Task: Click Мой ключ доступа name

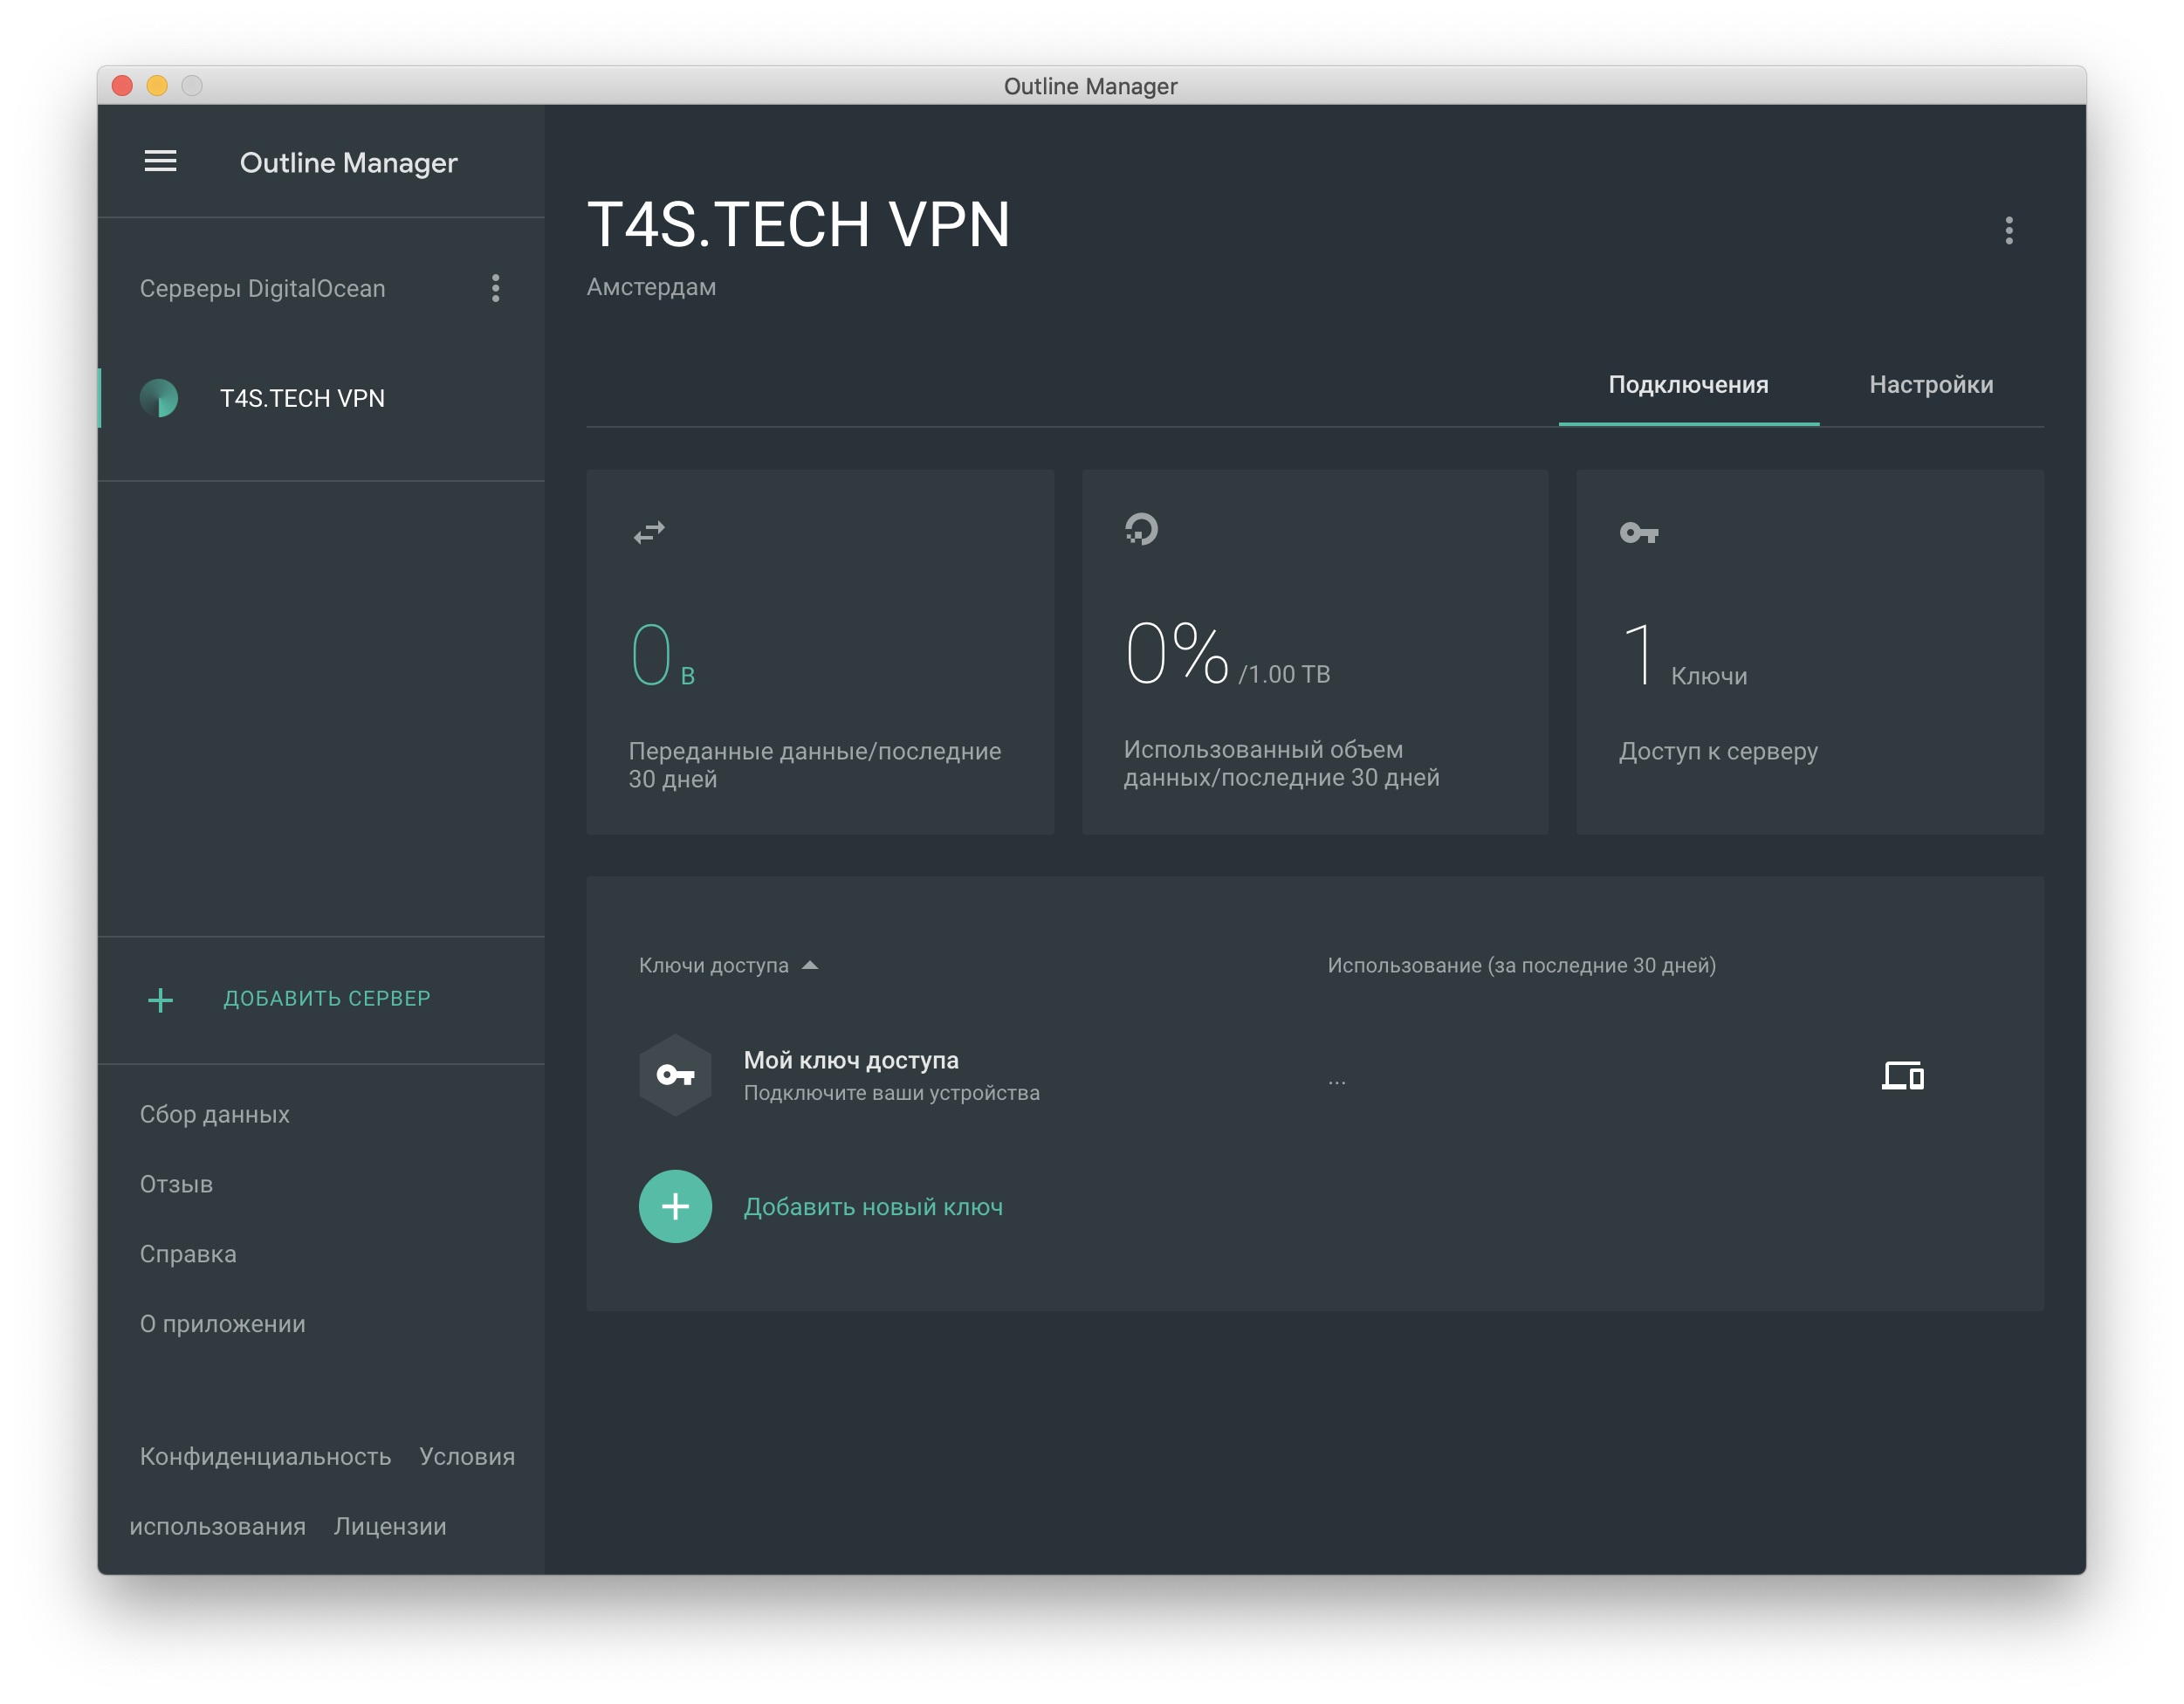Action: [851, 1060]
